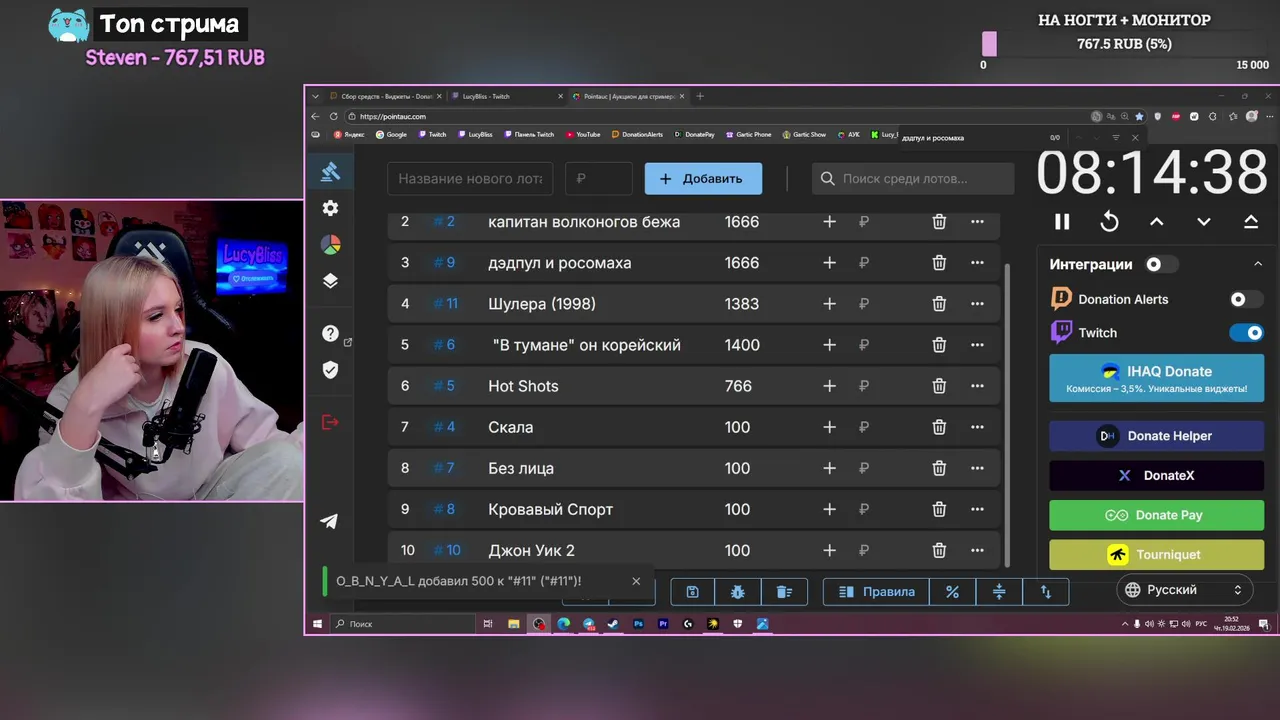This screenshot has width=1280, height=720.
Task: Delete the Джон Уик 2 lot
Action: [939, 550]
